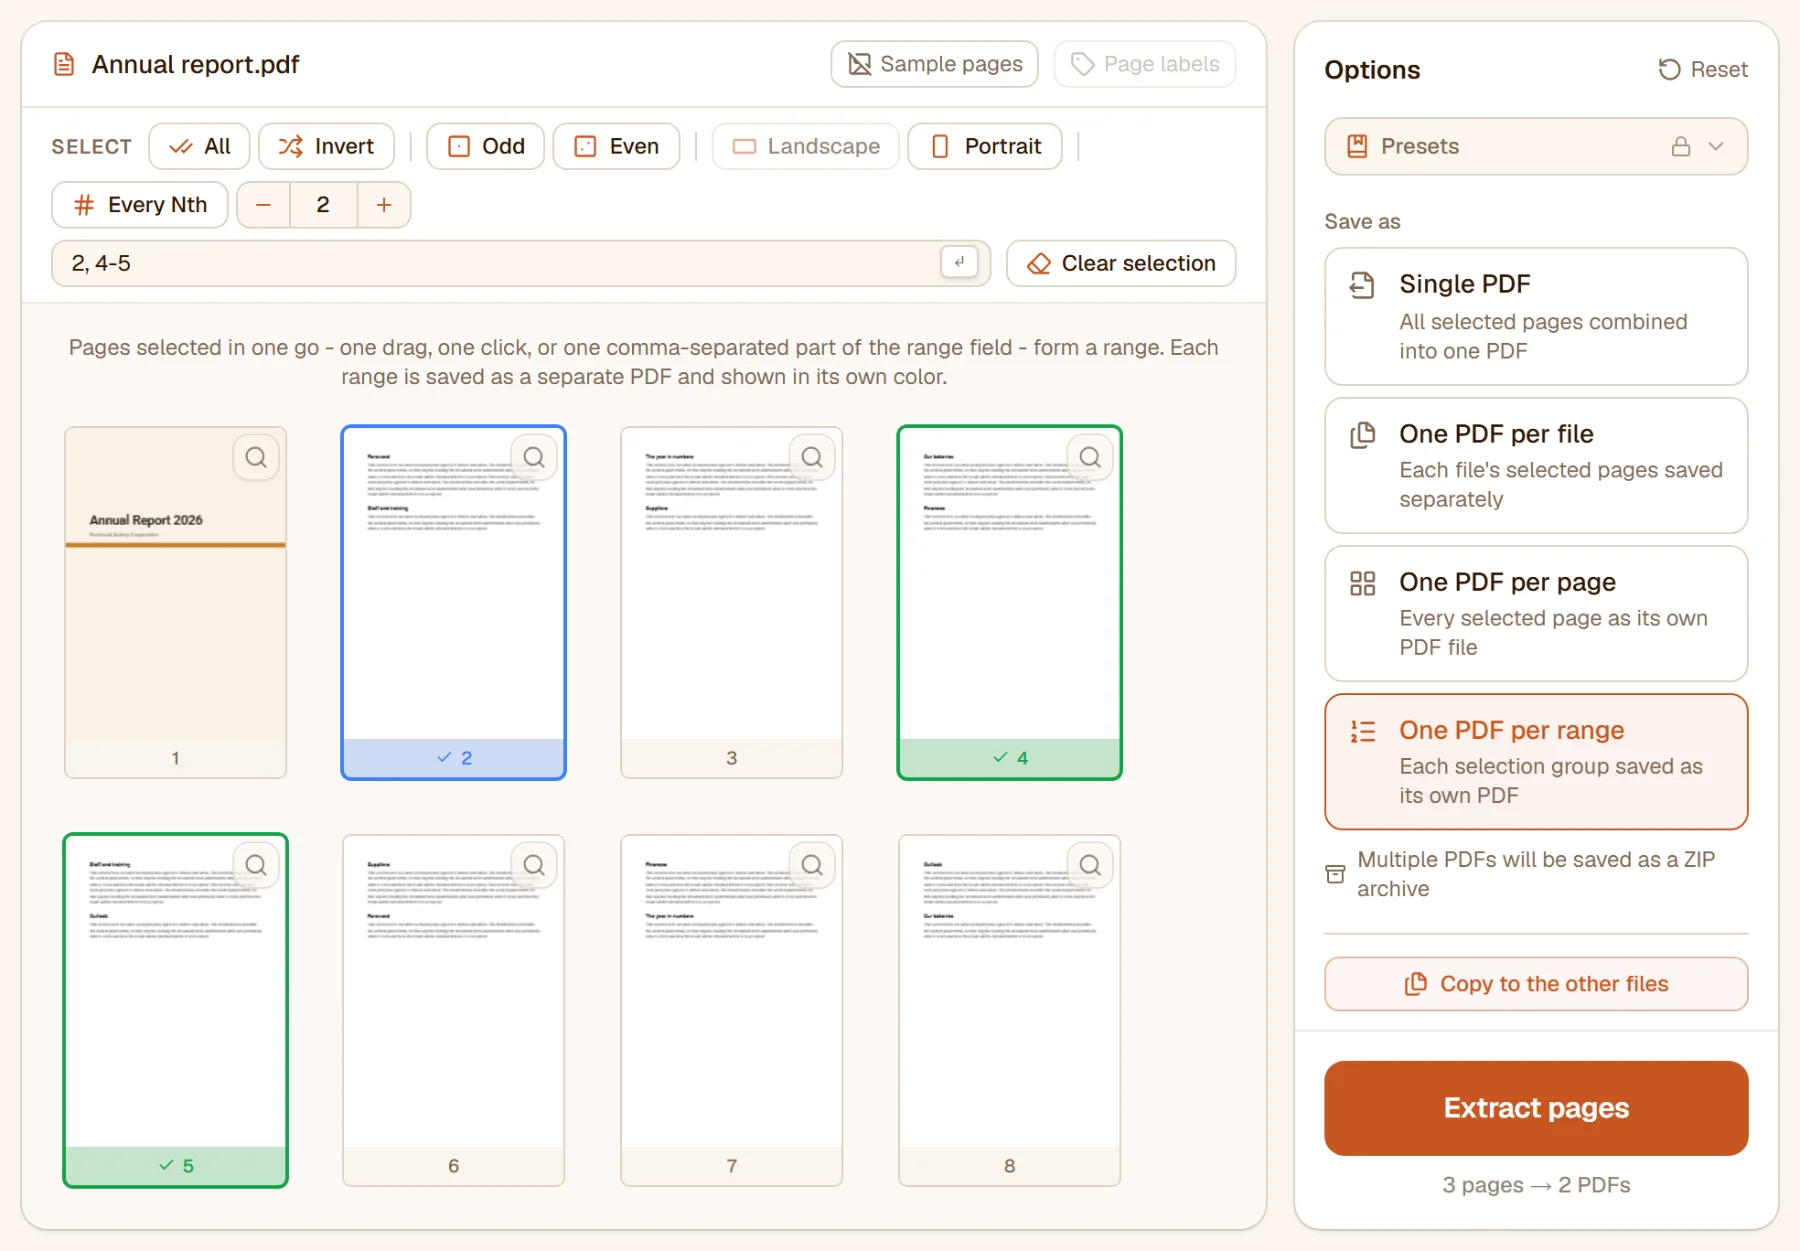
Task: Open Page labels
Action: coord(1145,64)
